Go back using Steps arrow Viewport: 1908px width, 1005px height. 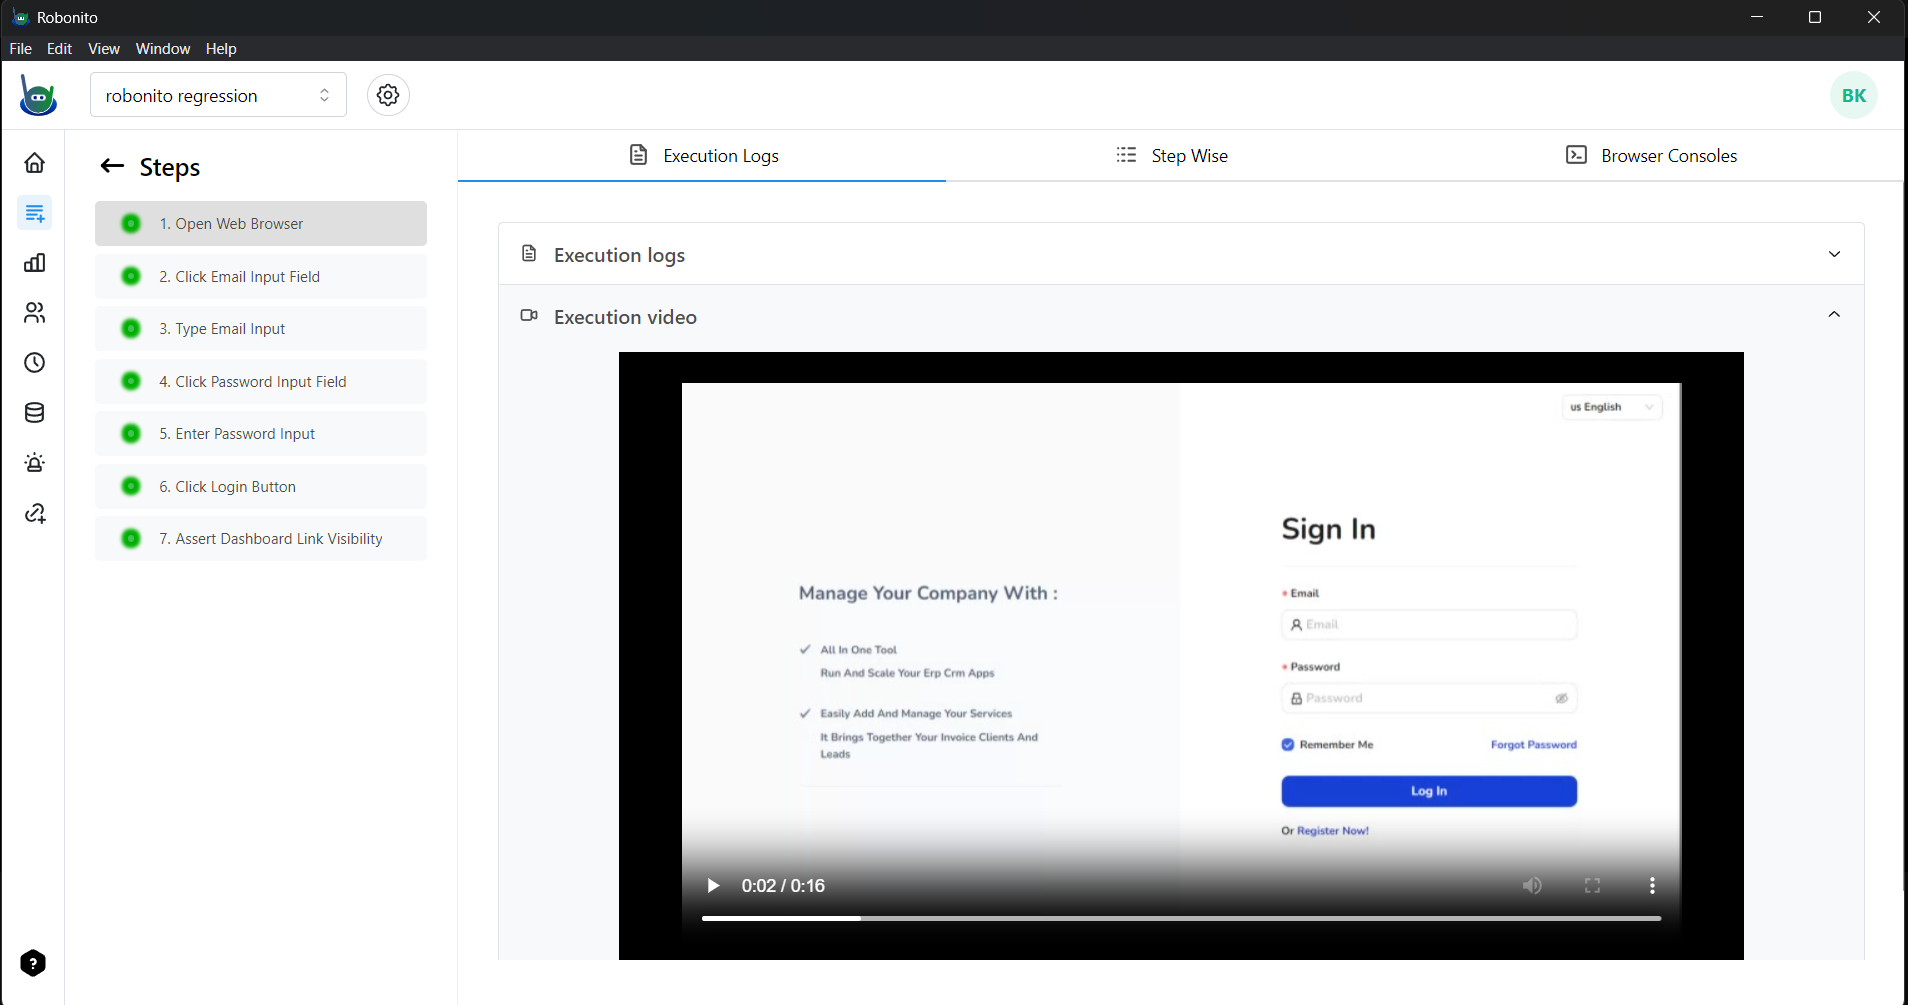coord(112,166)
